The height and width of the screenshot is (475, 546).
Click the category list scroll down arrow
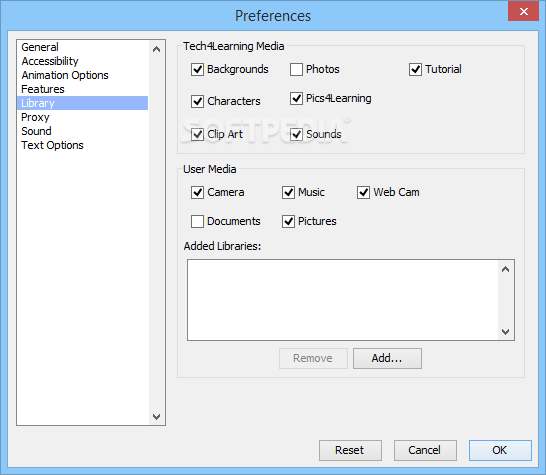click(157, 416)
